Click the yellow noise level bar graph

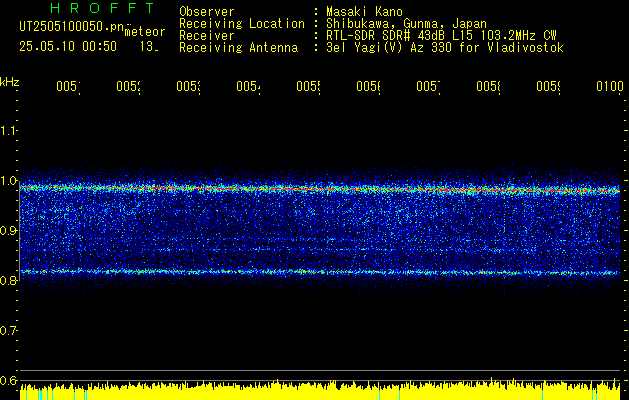(320, 391)
